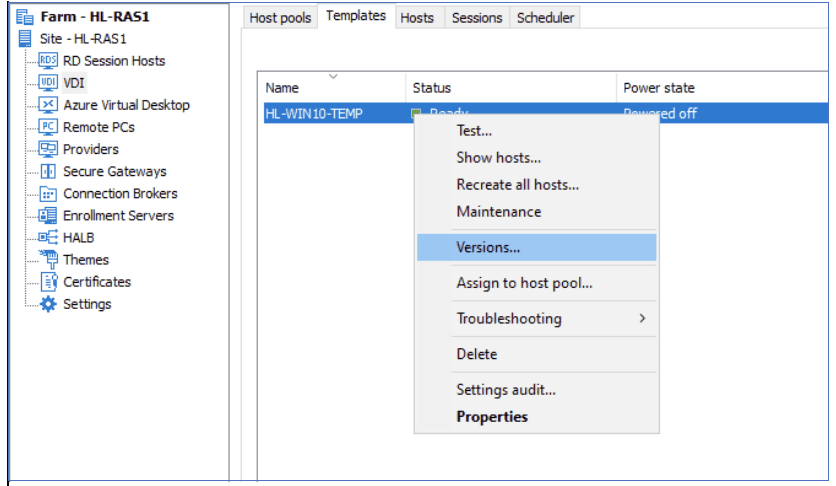This screenshot has width=836, height=486.
Task: Choose Maintenance from context menu
Action: point(536,212)
